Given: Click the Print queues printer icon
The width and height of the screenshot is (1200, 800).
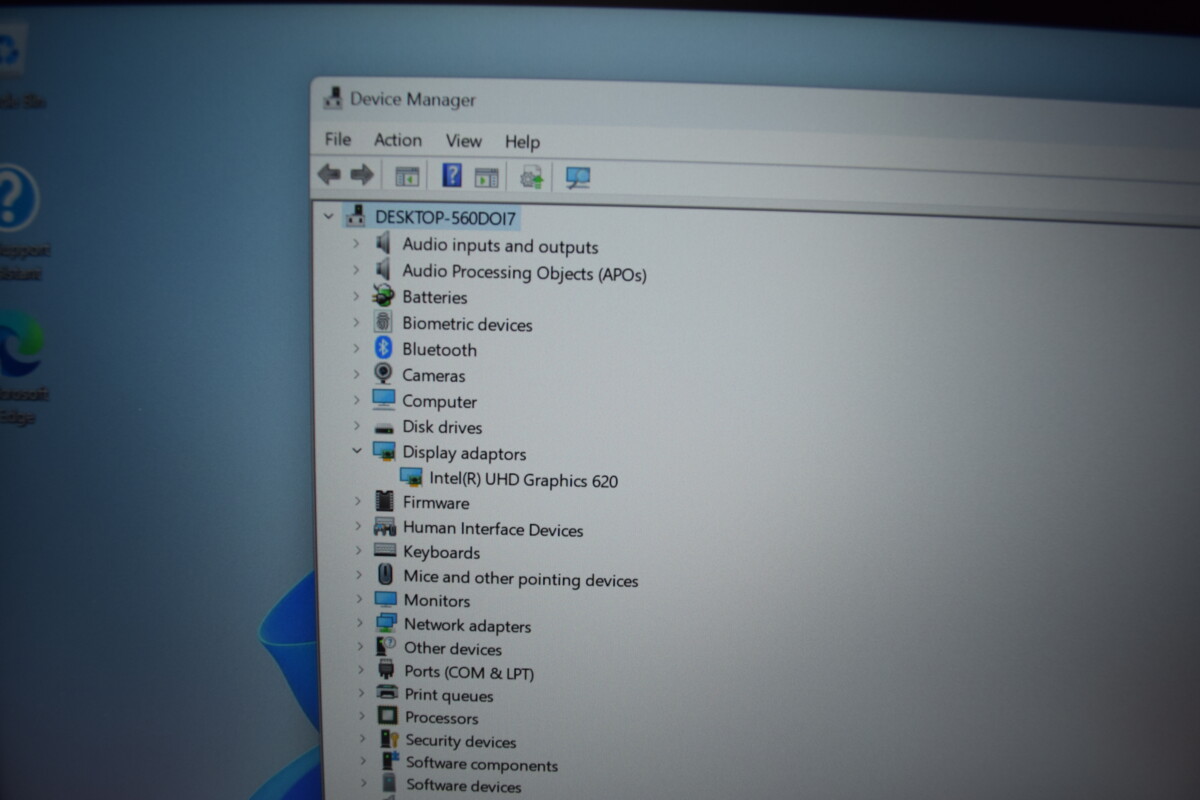Looking at the screenshot, I should [387, 693].
